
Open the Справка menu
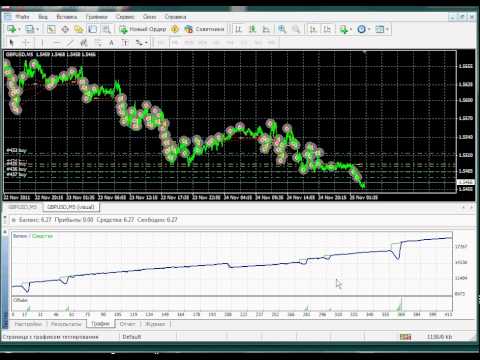point(175,17)
